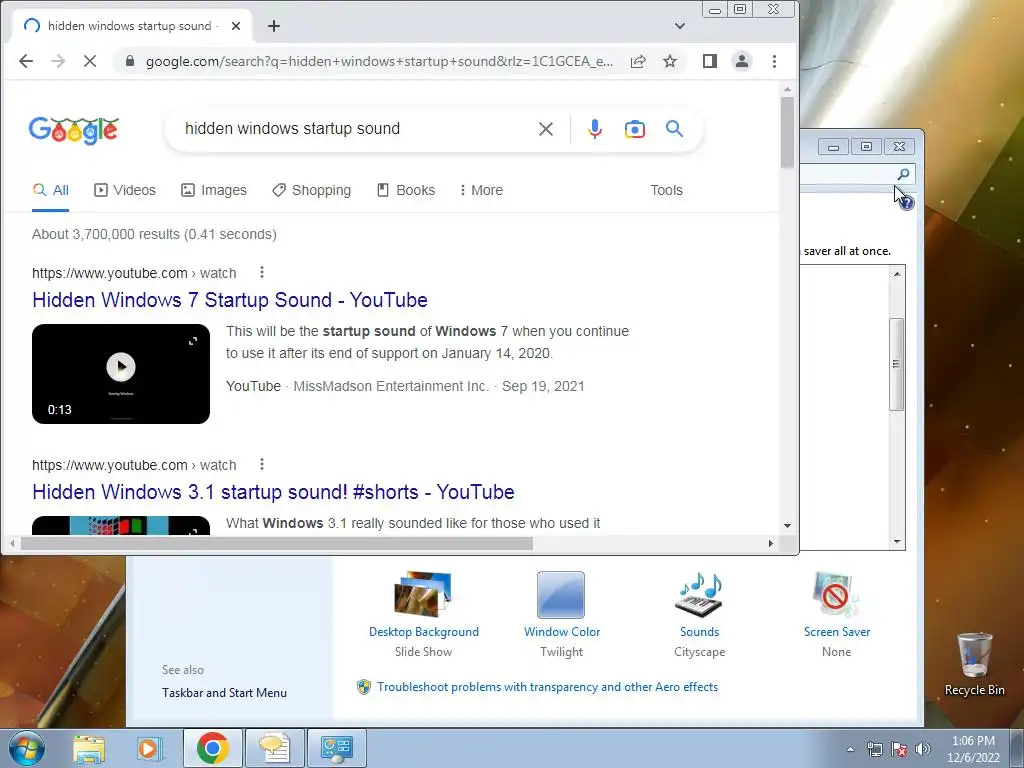Viewport: 1024px width, 768px height.
Task: Open Sounds Cityscape settings
Action: [699, 615]
